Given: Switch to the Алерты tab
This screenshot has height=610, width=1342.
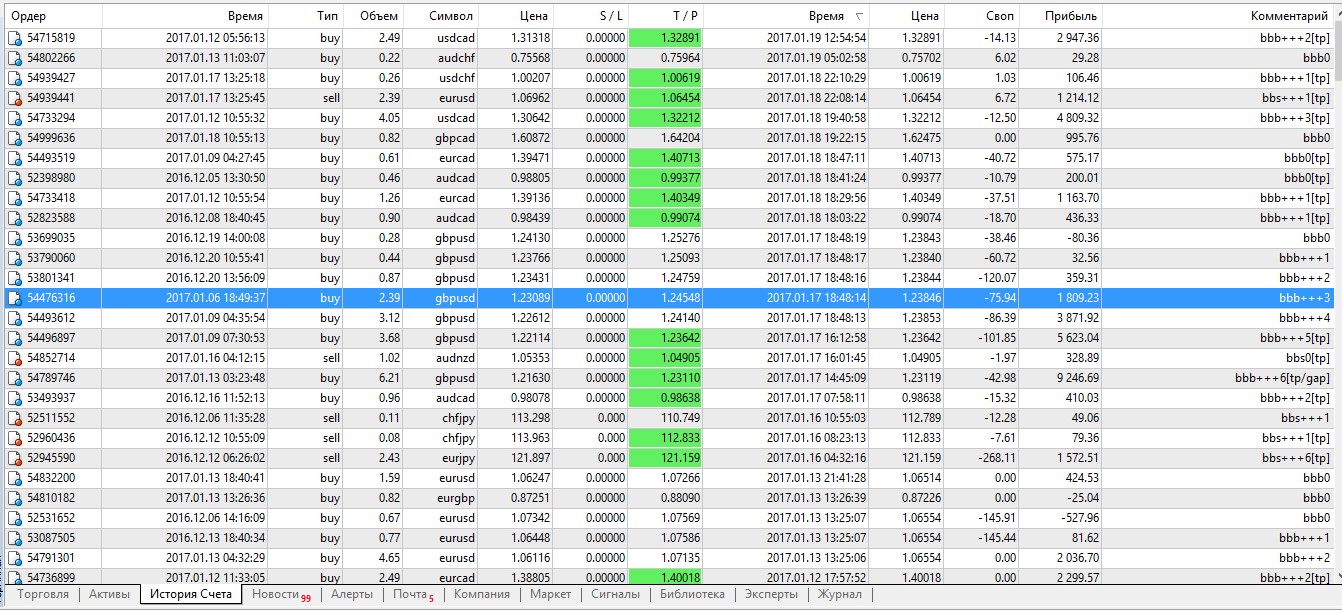Looking at the screenshot, I should (x=352, y=594).
